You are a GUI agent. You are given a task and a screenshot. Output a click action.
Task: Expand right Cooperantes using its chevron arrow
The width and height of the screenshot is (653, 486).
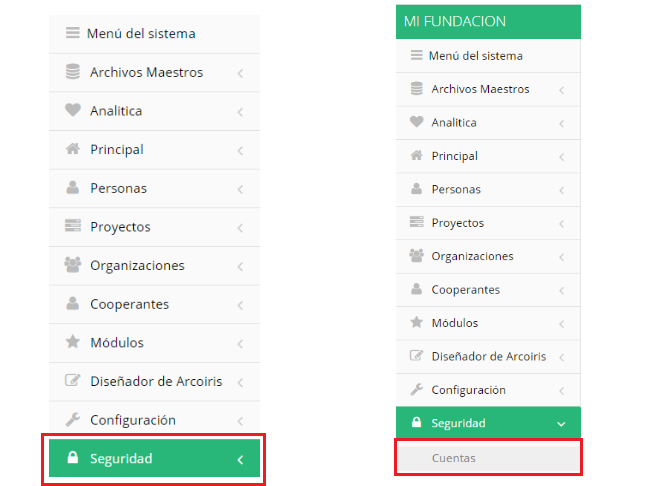562,290
